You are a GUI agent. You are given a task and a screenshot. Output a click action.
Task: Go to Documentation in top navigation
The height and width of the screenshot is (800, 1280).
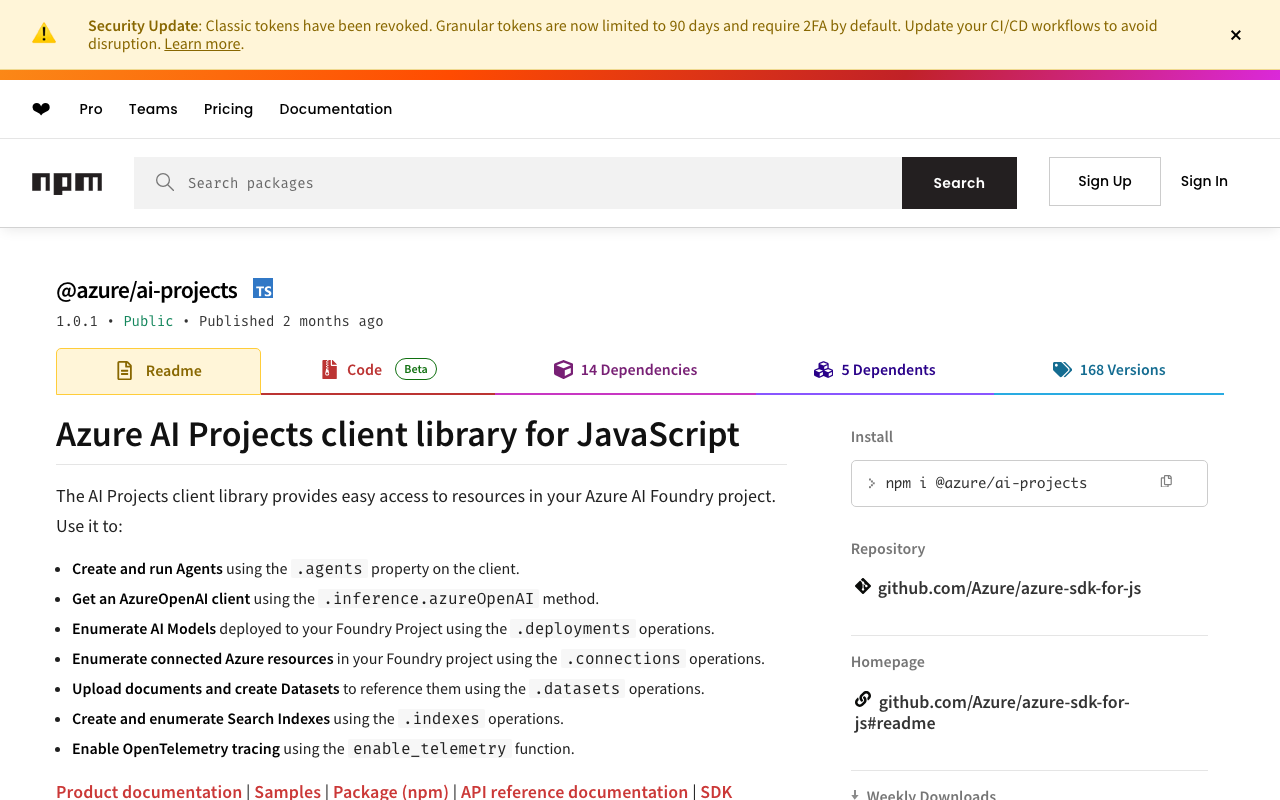pyautogui.click(x=335, y=109)
